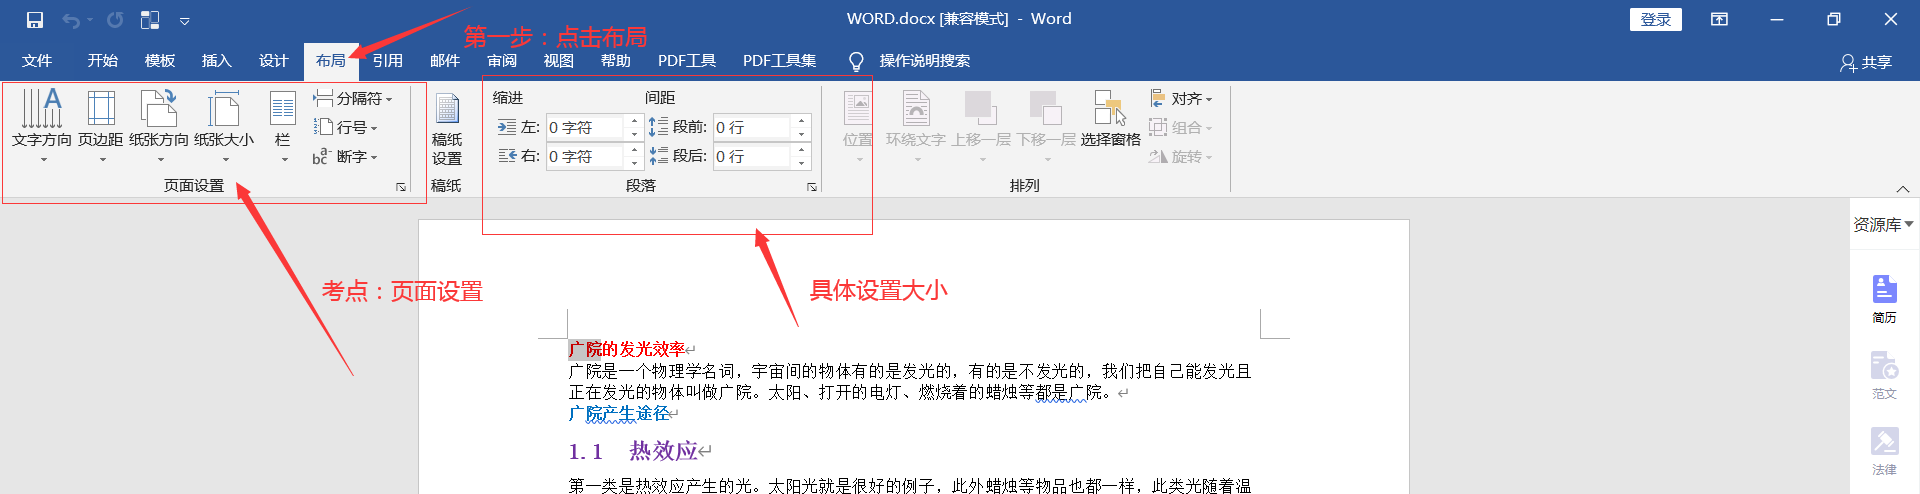The height and width of the screenshot is (494, 1920).
Task: Click the 共享 share button
Action: point(1866,62)
